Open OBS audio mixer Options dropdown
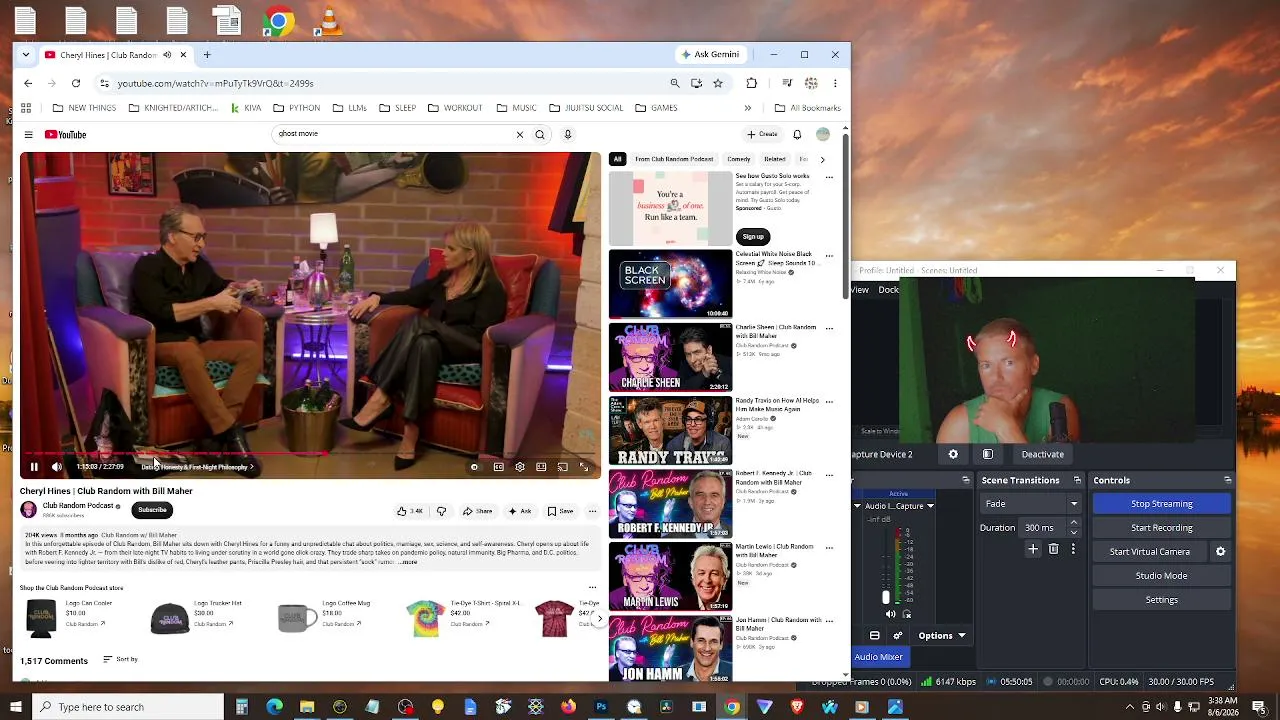This screenshot has height=720, width=1280. 941,636
